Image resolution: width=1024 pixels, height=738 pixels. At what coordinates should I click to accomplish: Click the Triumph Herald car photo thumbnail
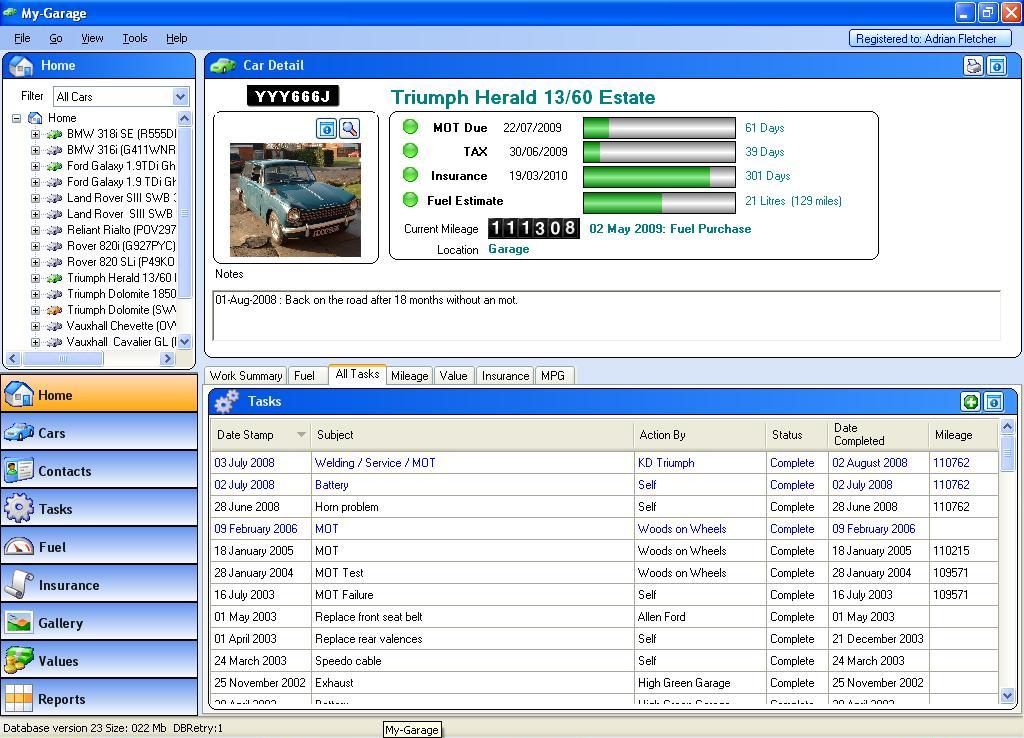point(295,200)
